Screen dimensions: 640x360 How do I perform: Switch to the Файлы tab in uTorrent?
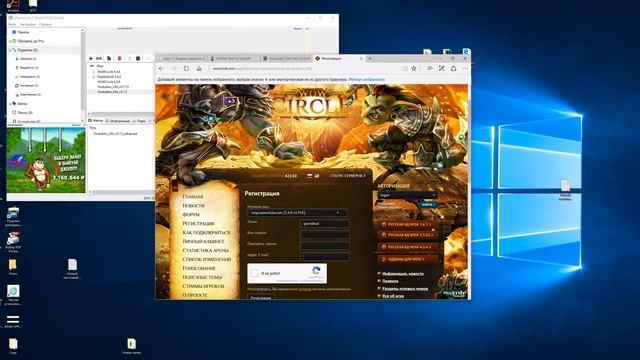tap(96, 121)
